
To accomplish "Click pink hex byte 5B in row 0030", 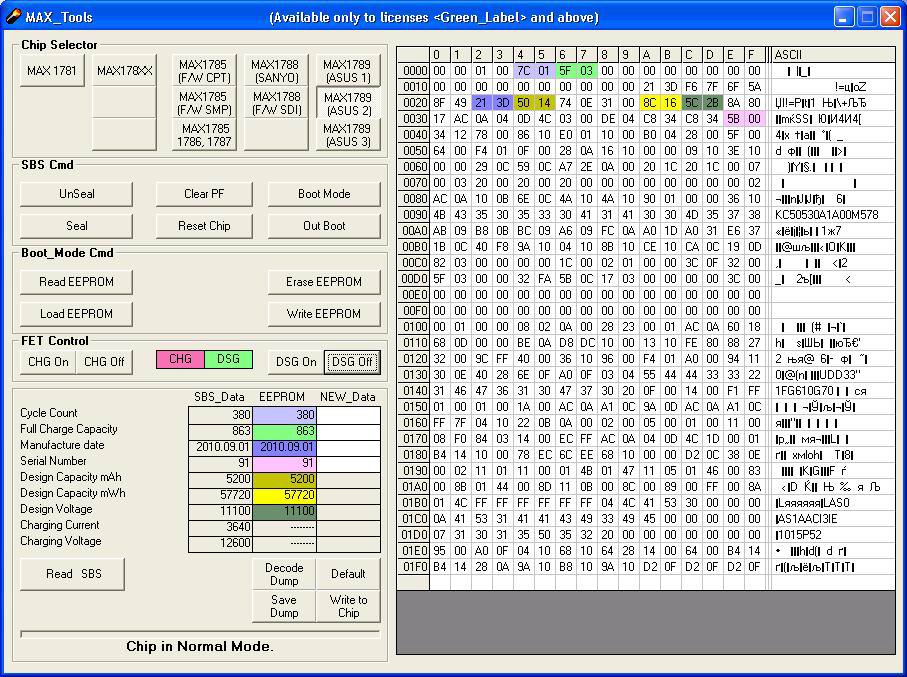I will click(733, 119).
